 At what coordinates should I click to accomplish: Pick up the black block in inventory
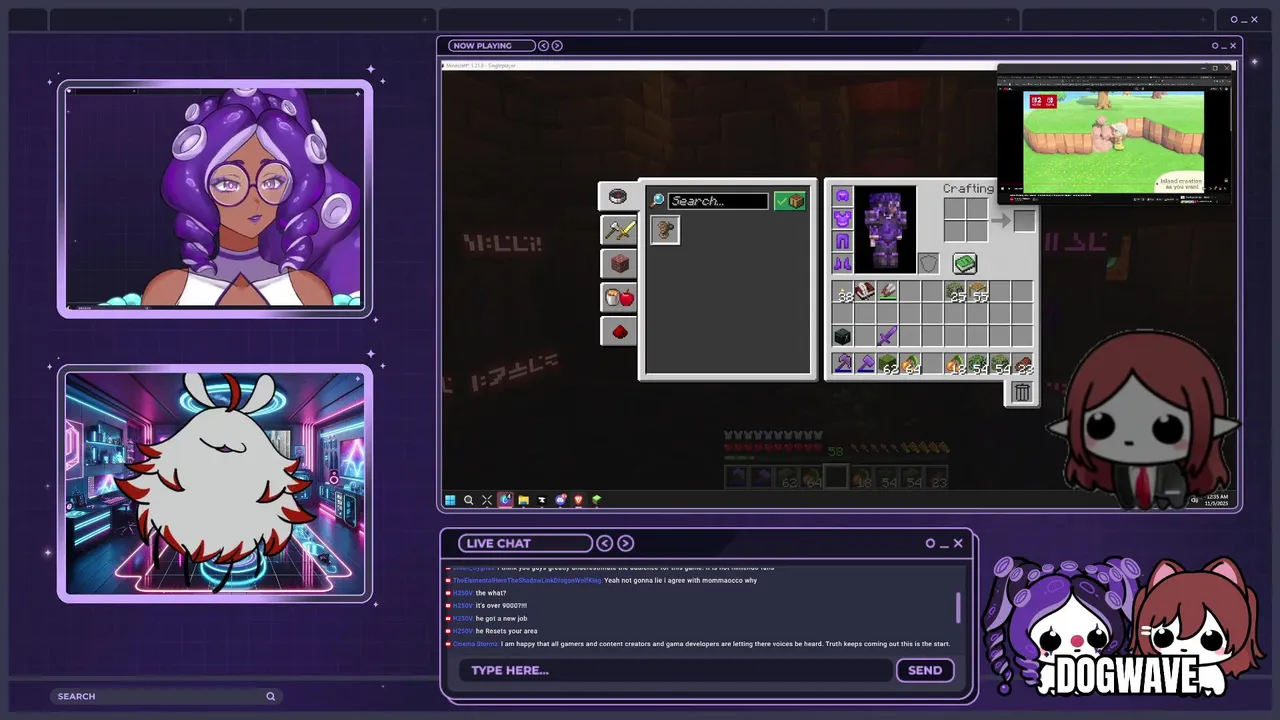click(843, 337)
